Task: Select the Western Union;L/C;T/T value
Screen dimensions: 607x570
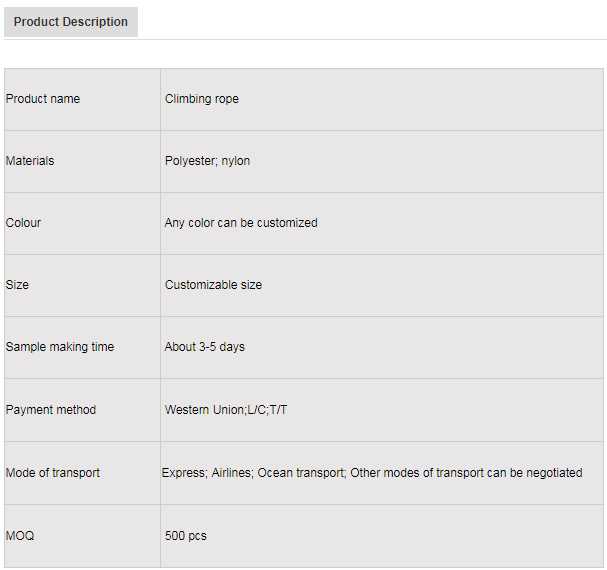Action: (226, 410)
